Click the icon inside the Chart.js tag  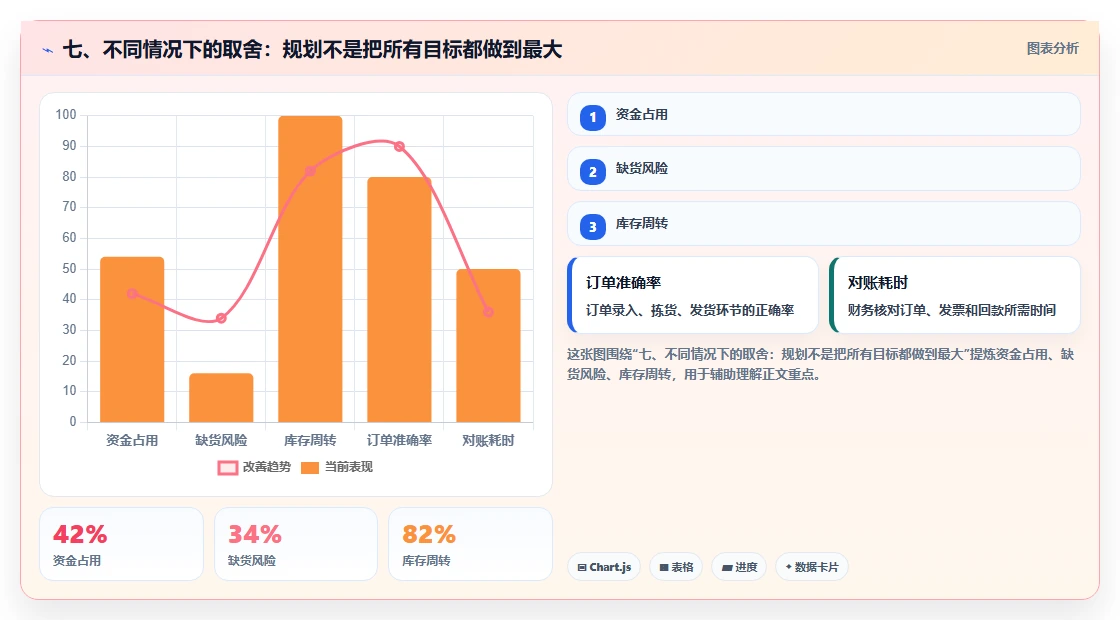582,567
